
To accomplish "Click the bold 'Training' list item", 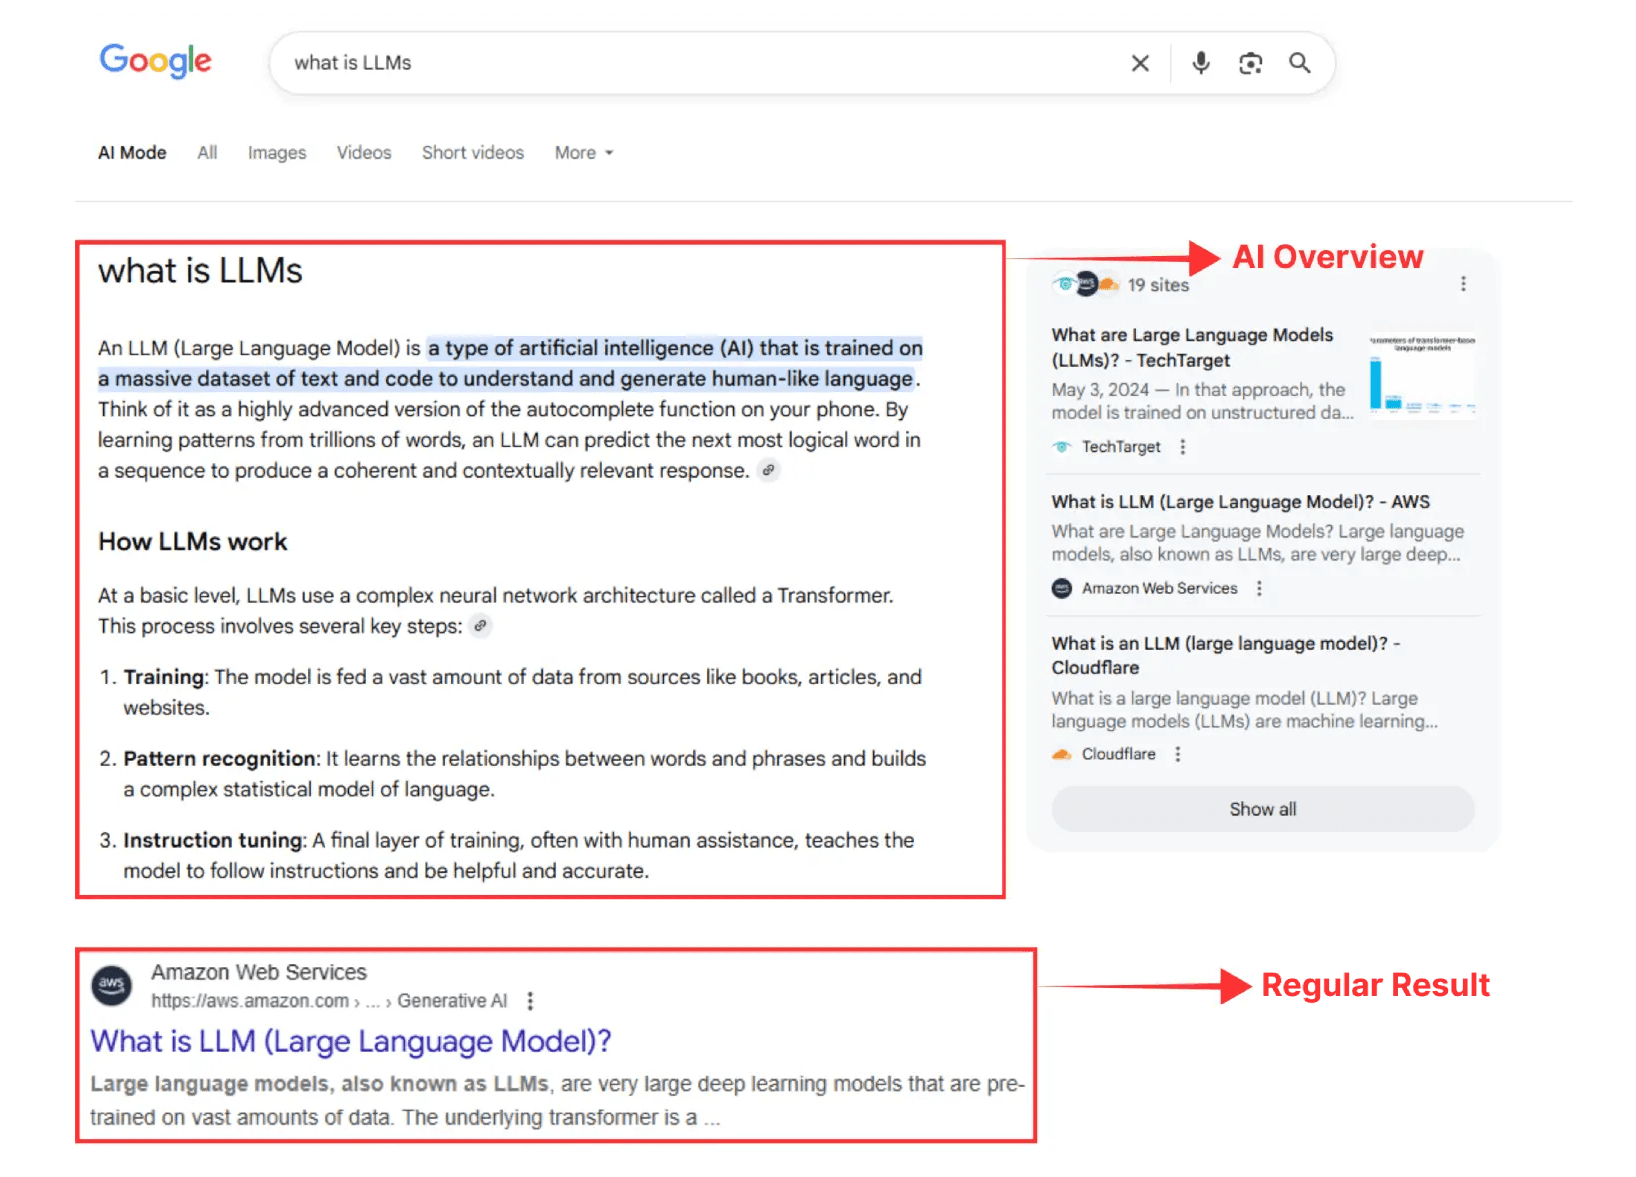I will [x=164, y=677].
